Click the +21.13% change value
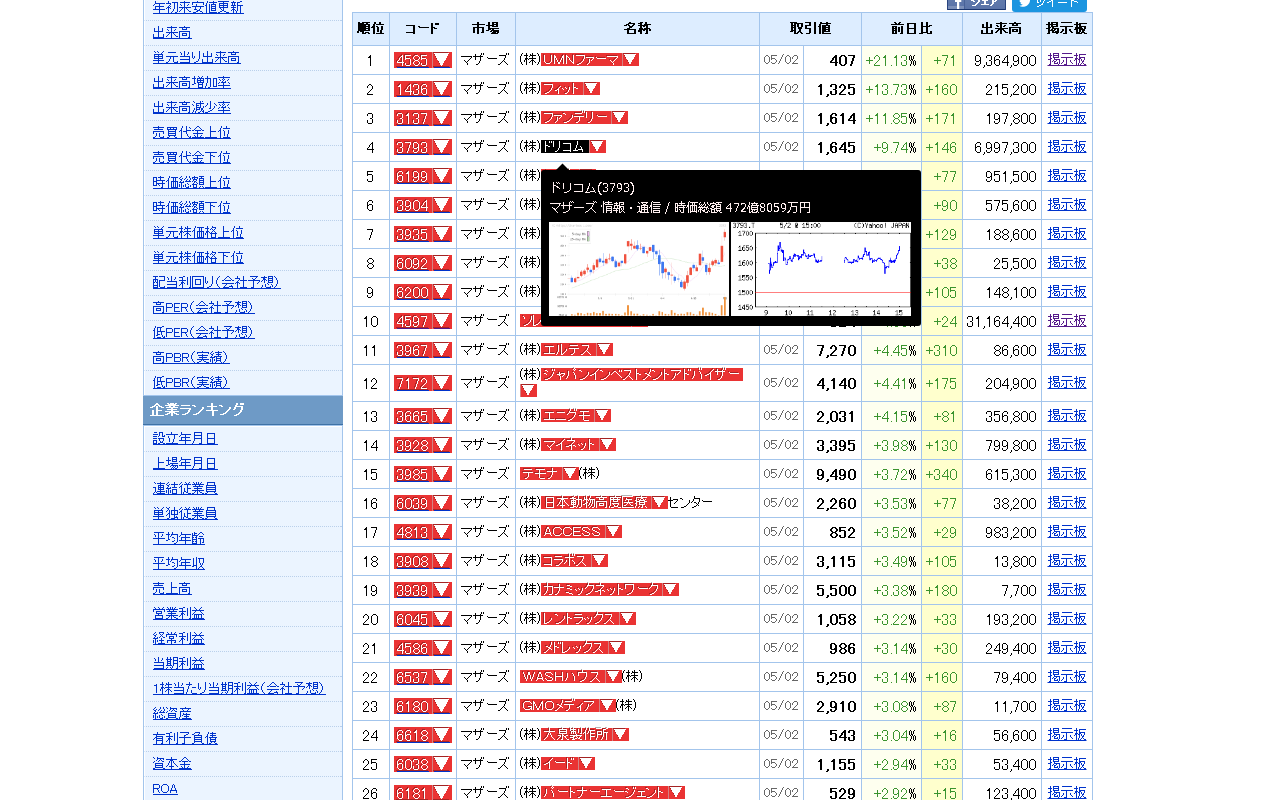Viewport: 1280px width, 800px height. point(891,60)
